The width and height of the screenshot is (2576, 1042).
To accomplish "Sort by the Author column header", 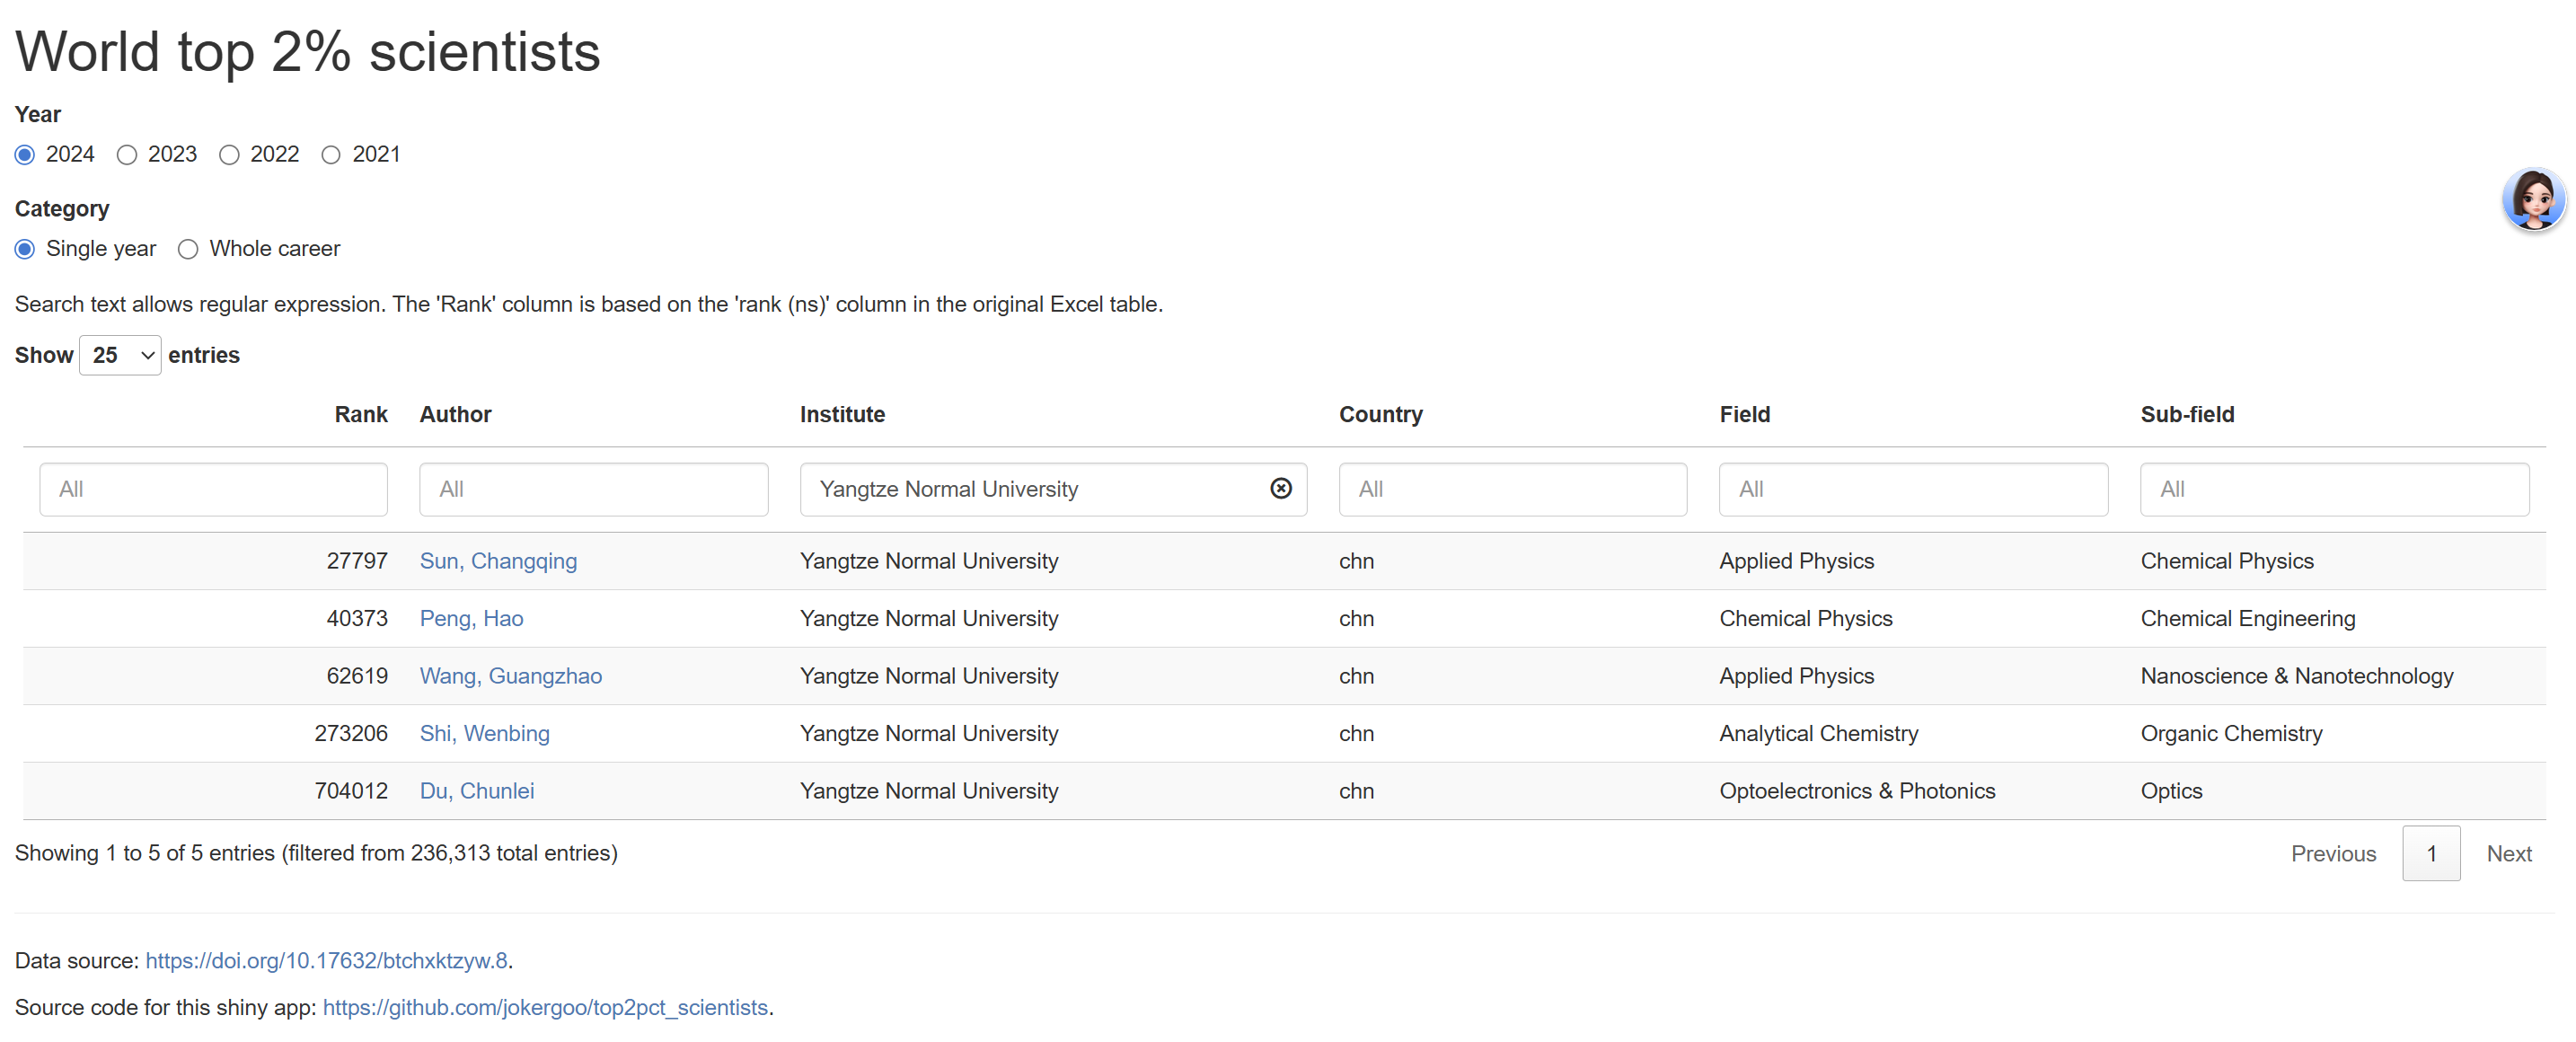I will 455,414.
